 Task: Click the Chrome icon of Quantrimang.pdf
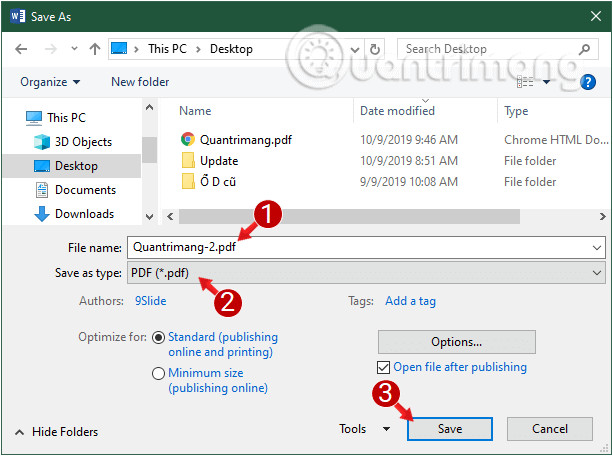(188, 139)
